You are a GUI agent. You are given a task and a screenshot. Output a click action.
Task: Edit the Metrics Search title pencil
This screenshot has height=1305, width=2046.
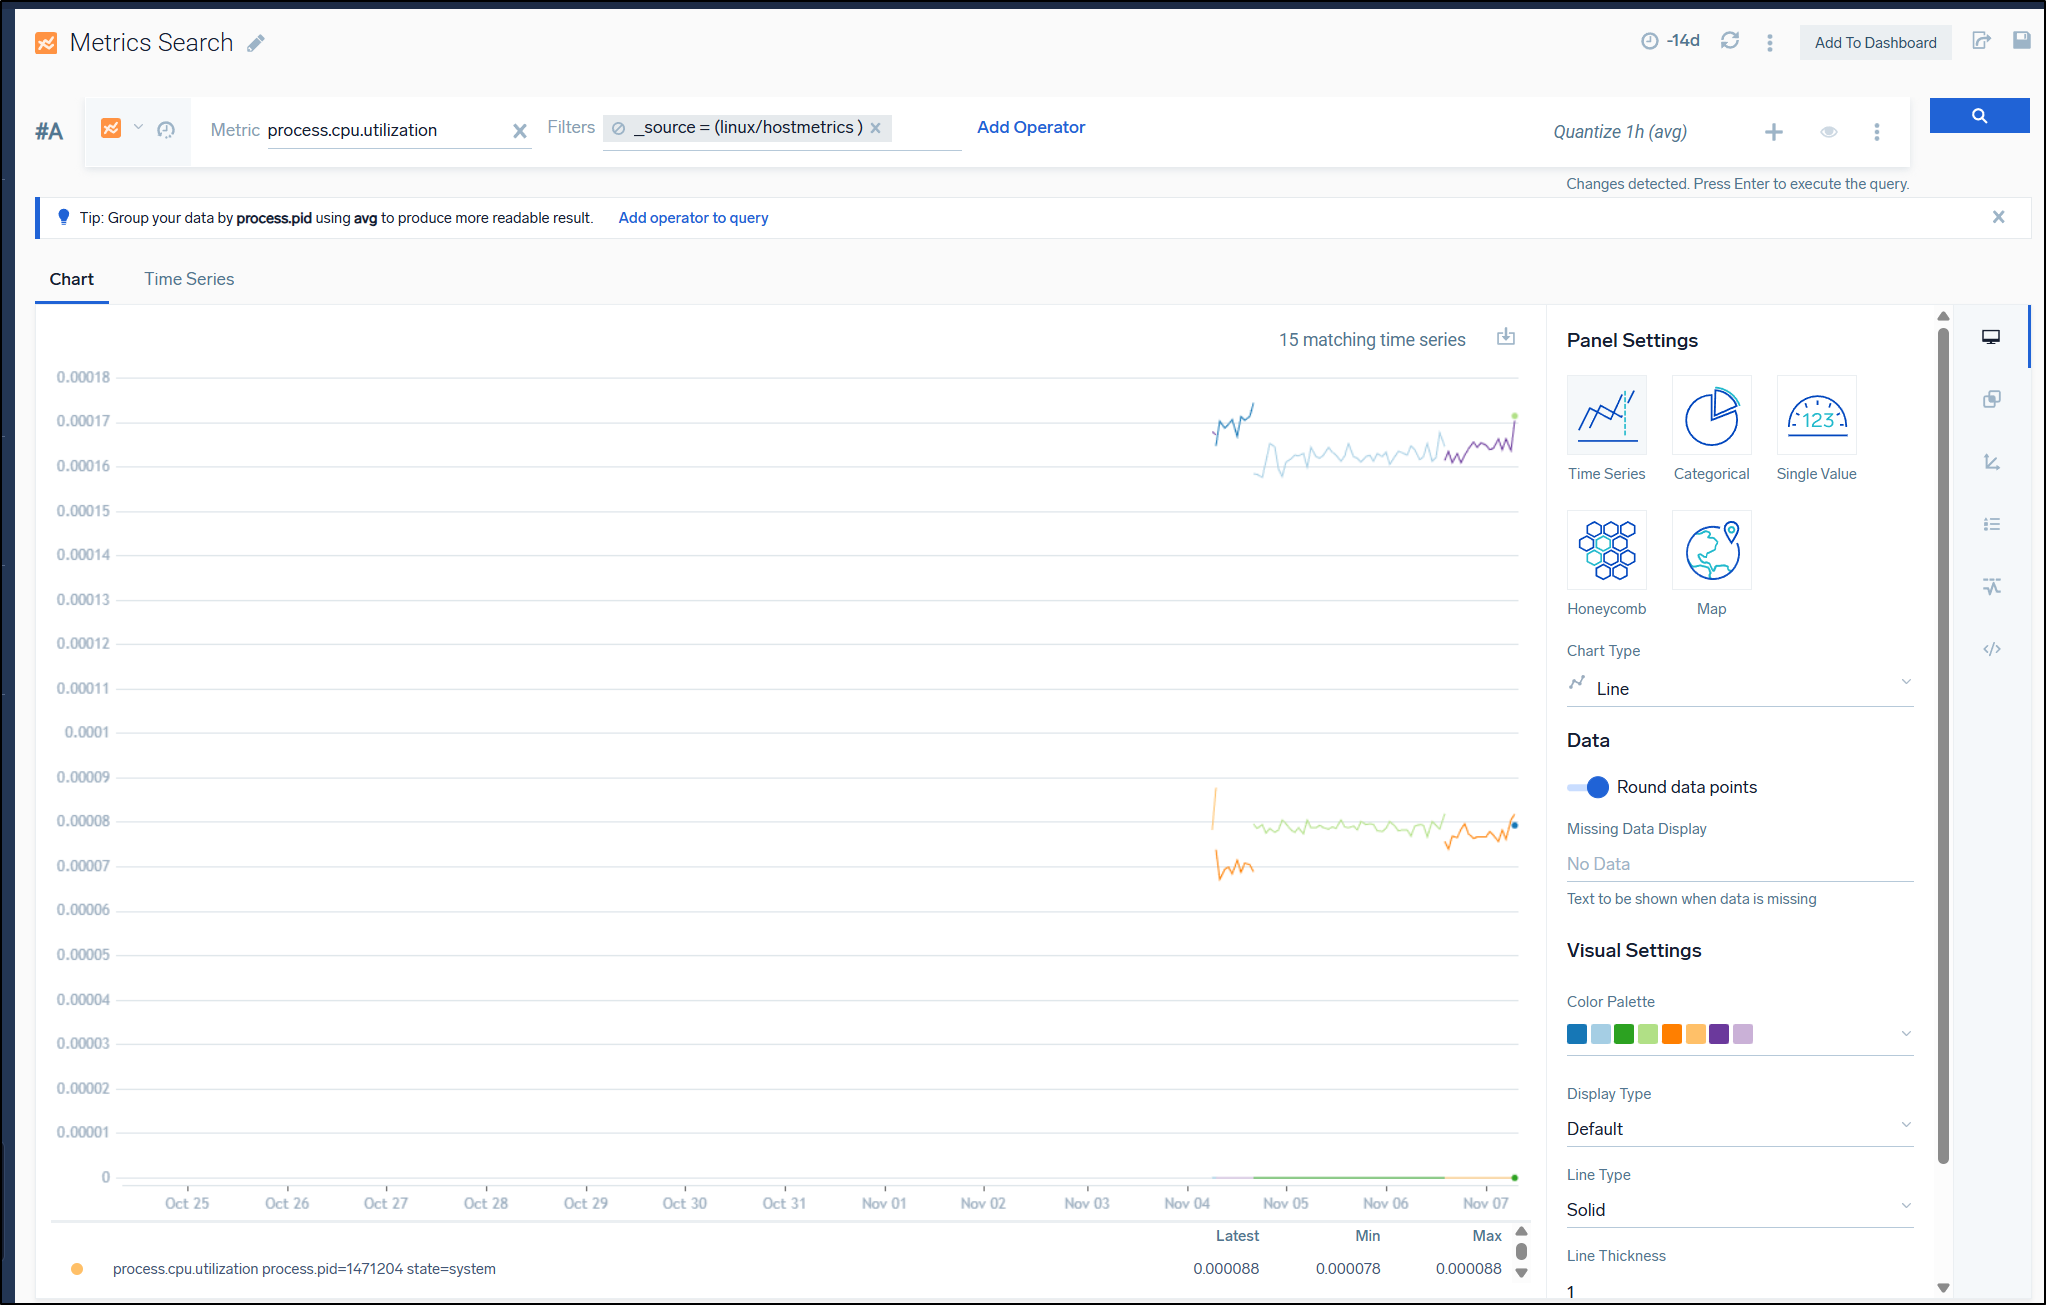point(256,43)
